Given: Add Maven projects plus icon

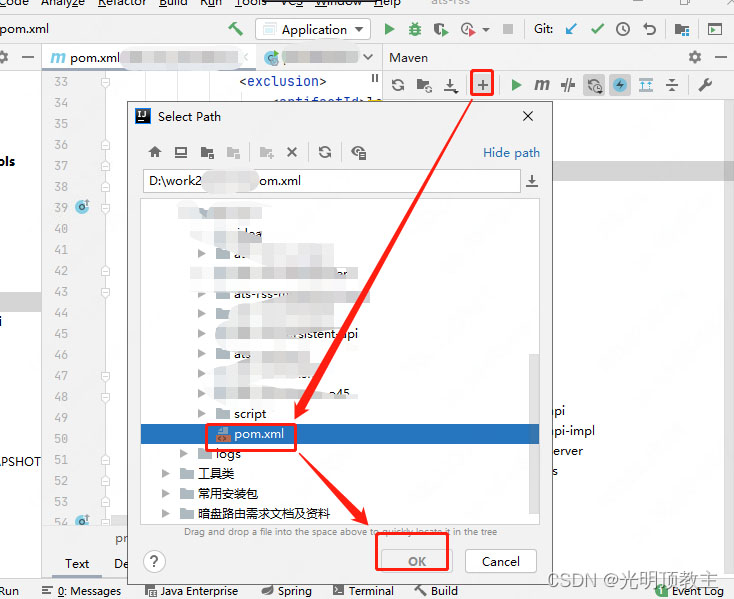Looking at the screenshot, I should [483, 85].
